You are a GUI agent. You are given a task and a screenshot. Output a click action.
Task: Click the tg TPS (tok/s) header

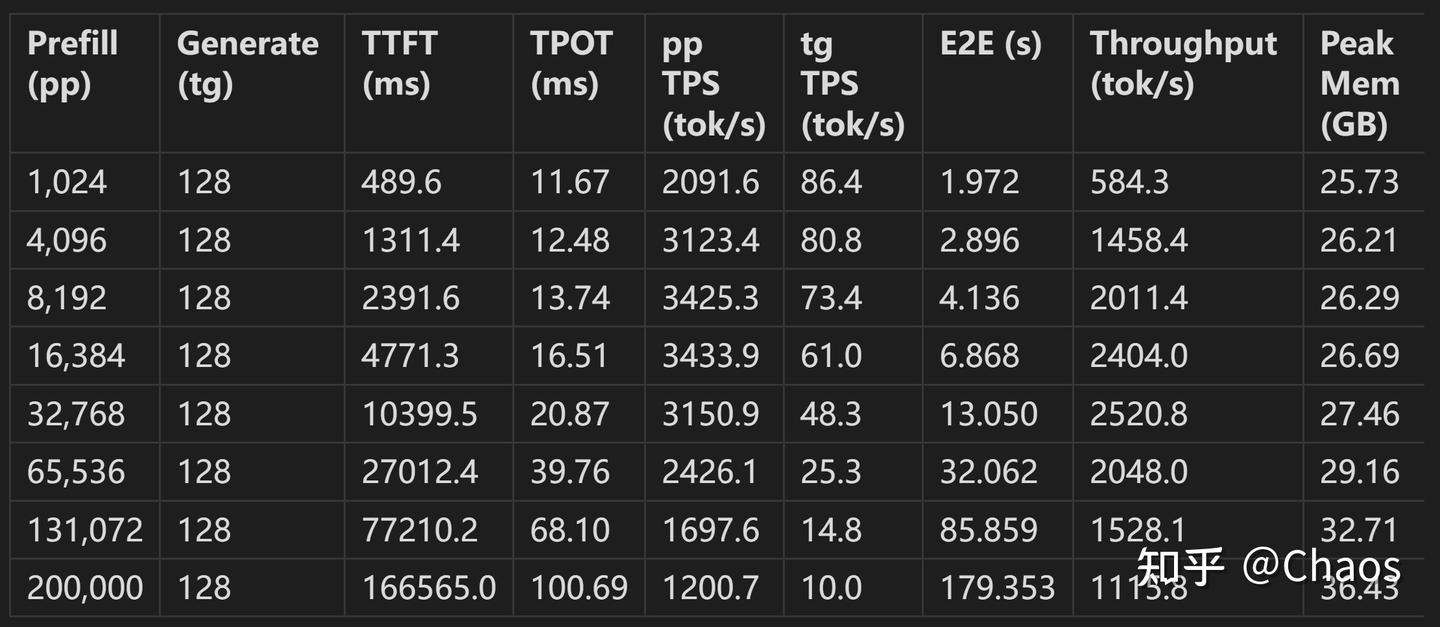[x=853, y=84]
